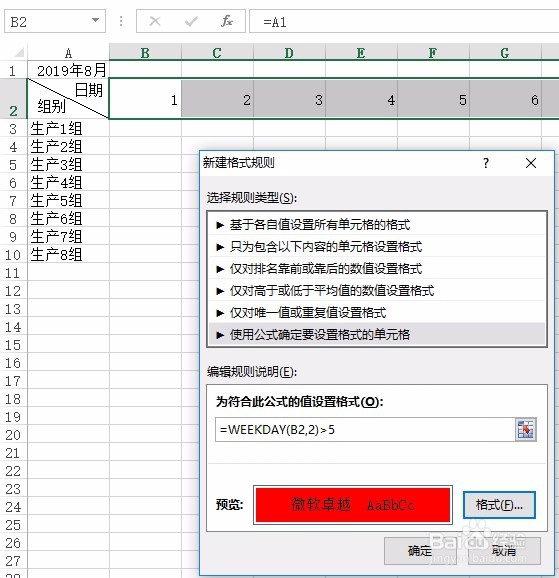Click the formula bar confirm checkmark icon
Screen dimensions: 559x578
tap(191, 21)
